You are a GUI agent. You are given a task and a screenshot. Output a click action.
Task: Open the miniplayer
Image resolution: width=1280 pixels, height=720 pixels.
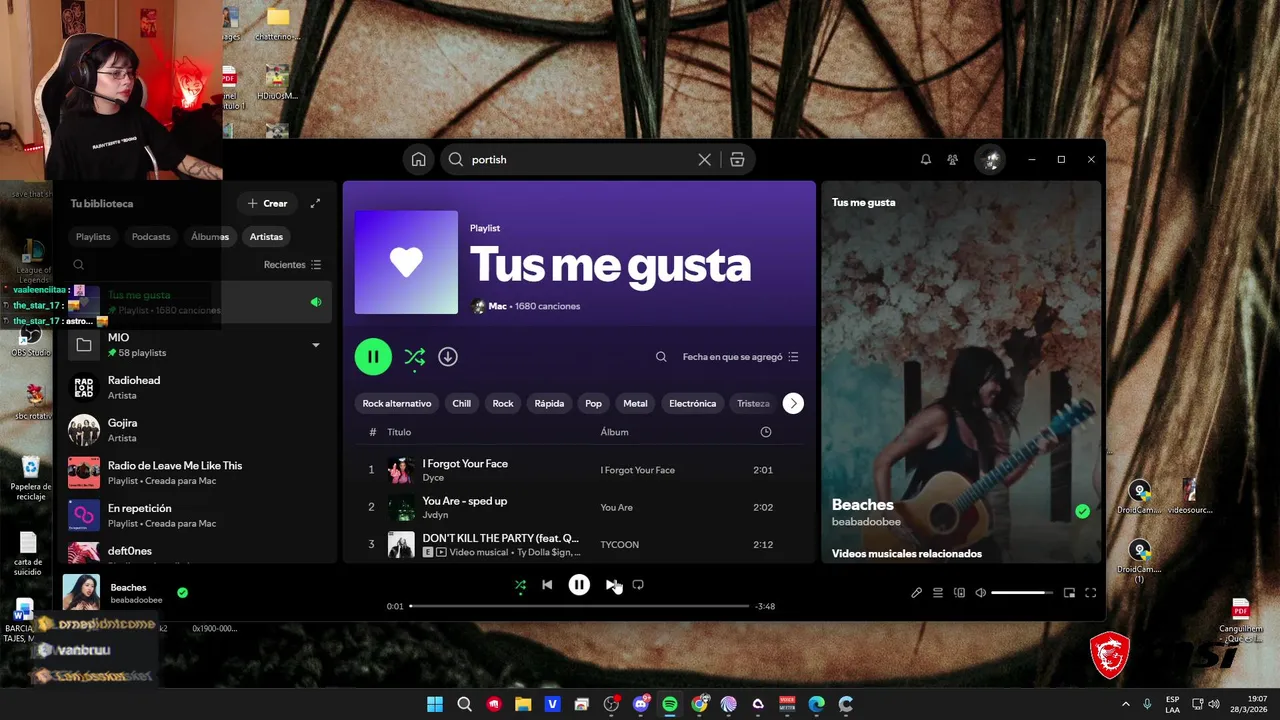tap(1069, 593)
